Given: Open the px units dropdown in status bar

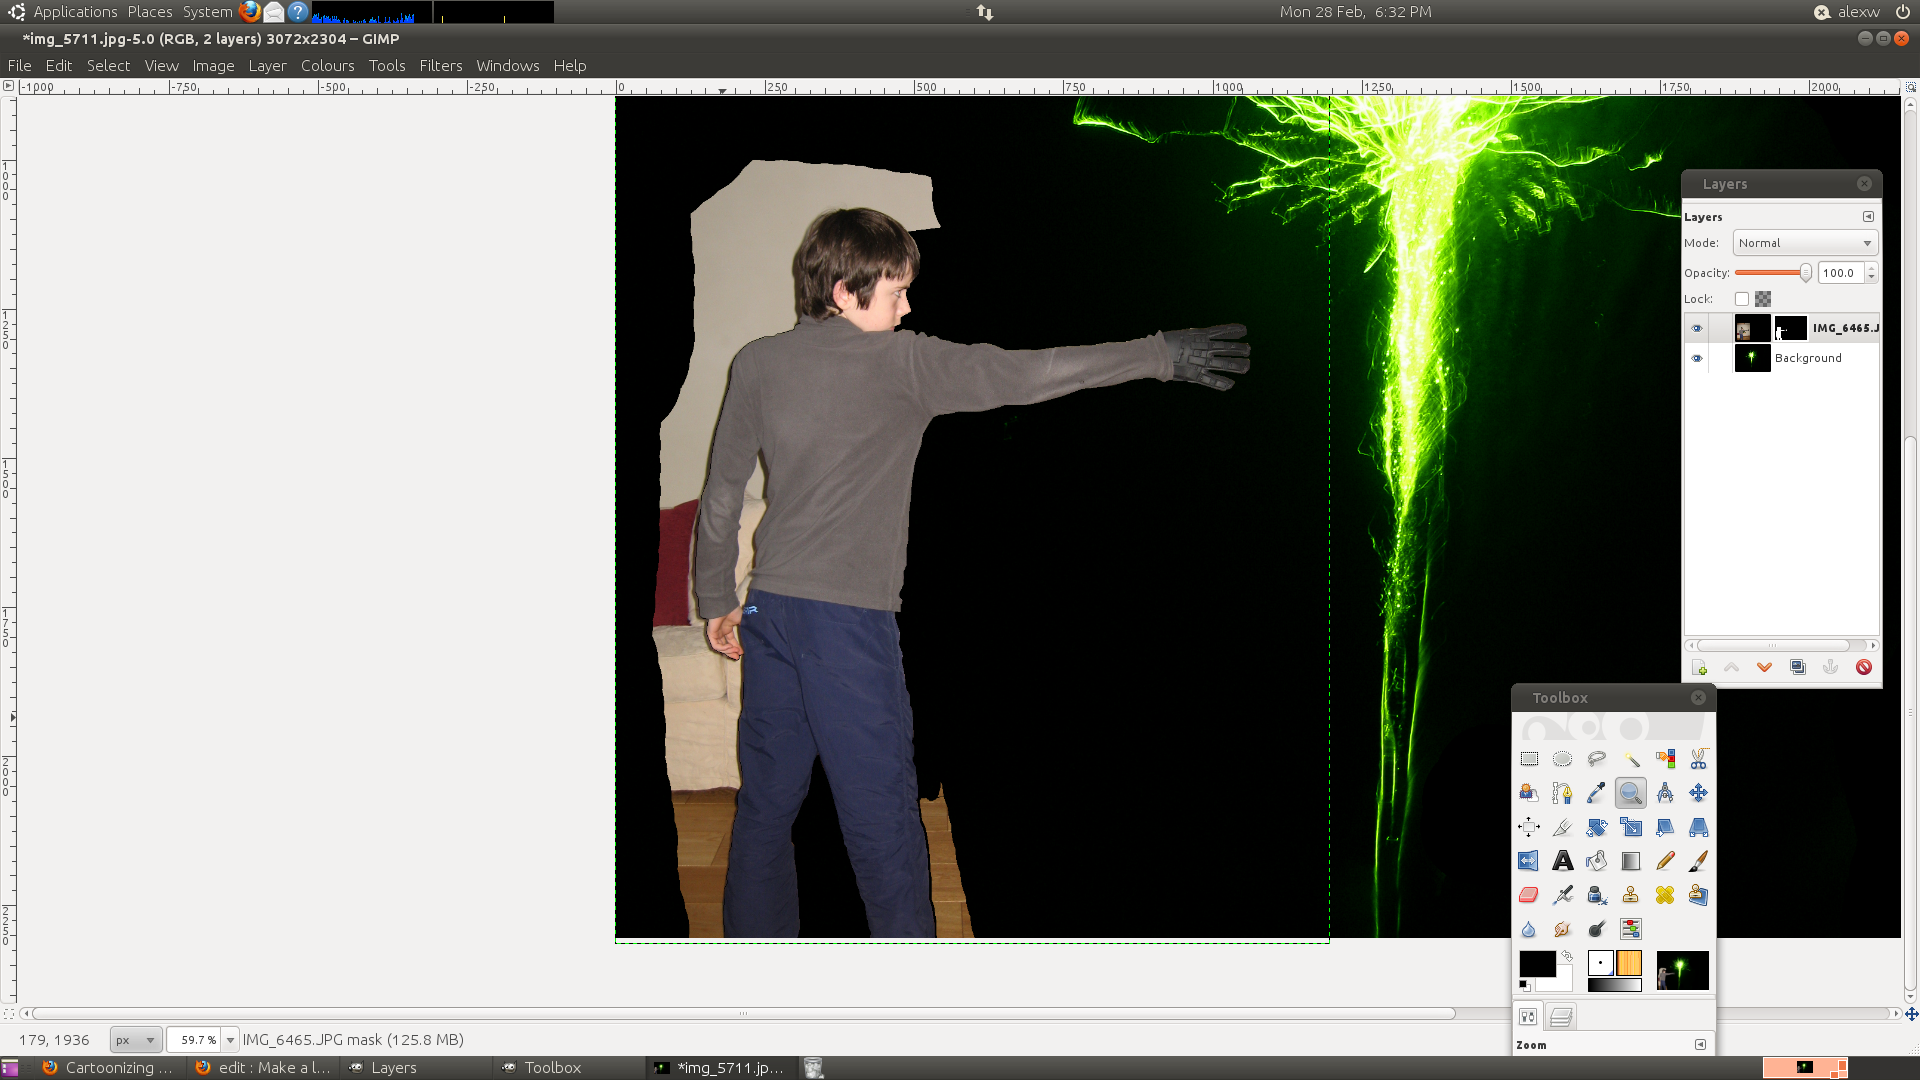Looking at the screenshot, I should point(136,1040).
